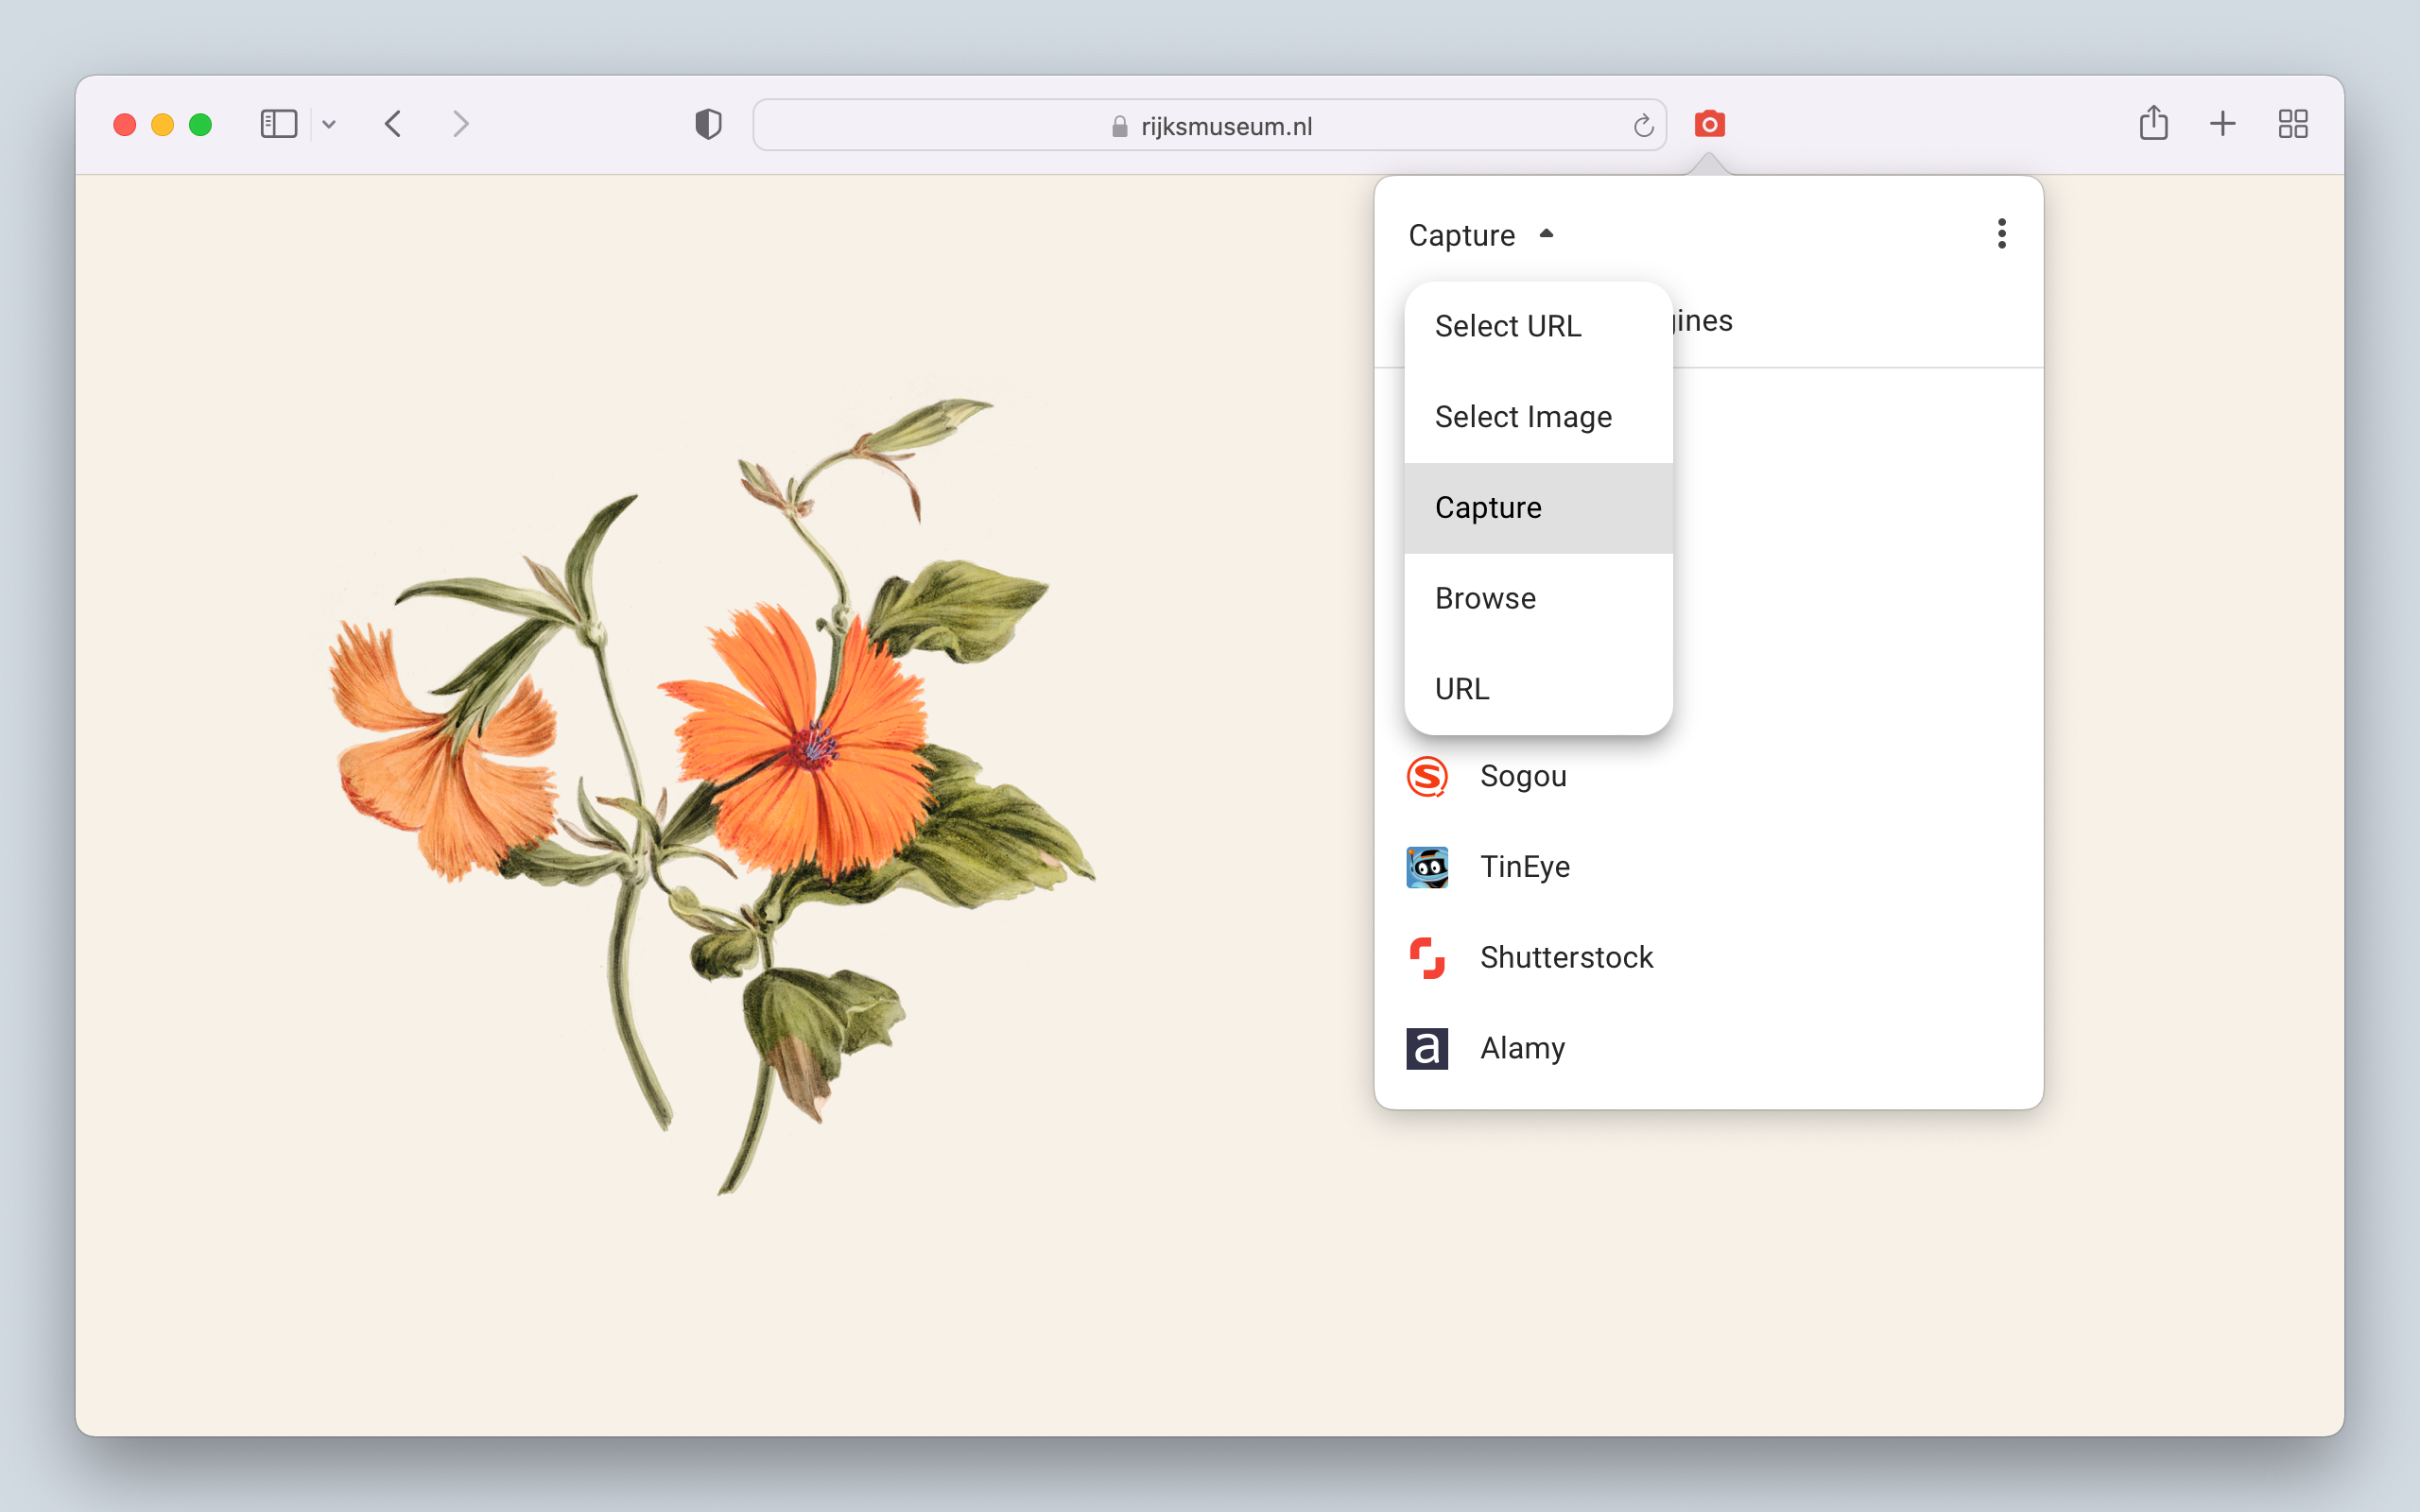Search with the Alamy engine
The image size is (2420, 1512).
[1521, 1048]
